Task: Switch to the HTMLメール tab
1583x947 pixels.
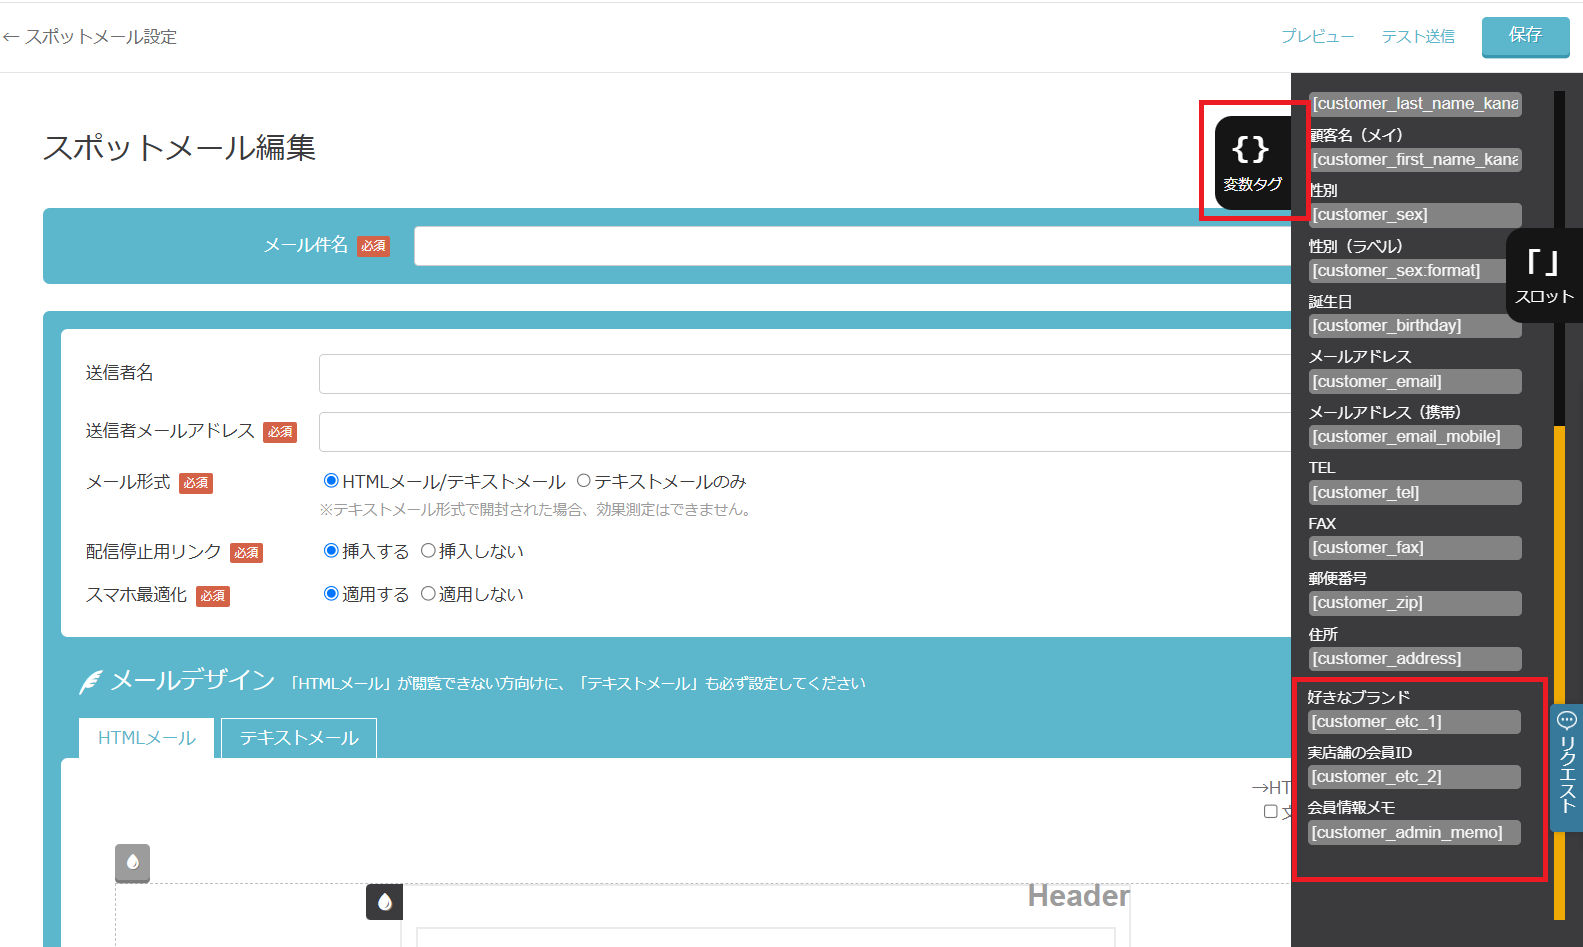Action: 147,738
